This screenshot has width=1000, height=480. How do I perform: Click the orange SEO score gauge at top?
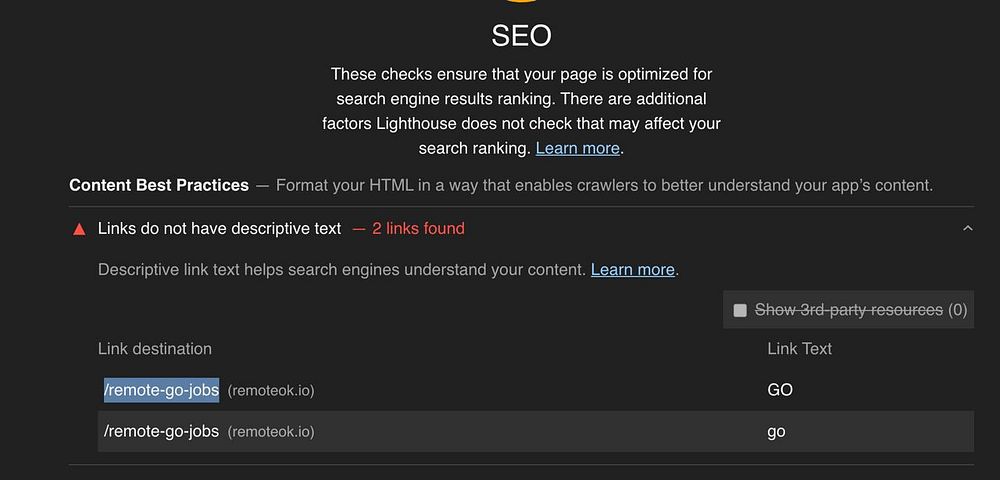click(x=521, y=3)
